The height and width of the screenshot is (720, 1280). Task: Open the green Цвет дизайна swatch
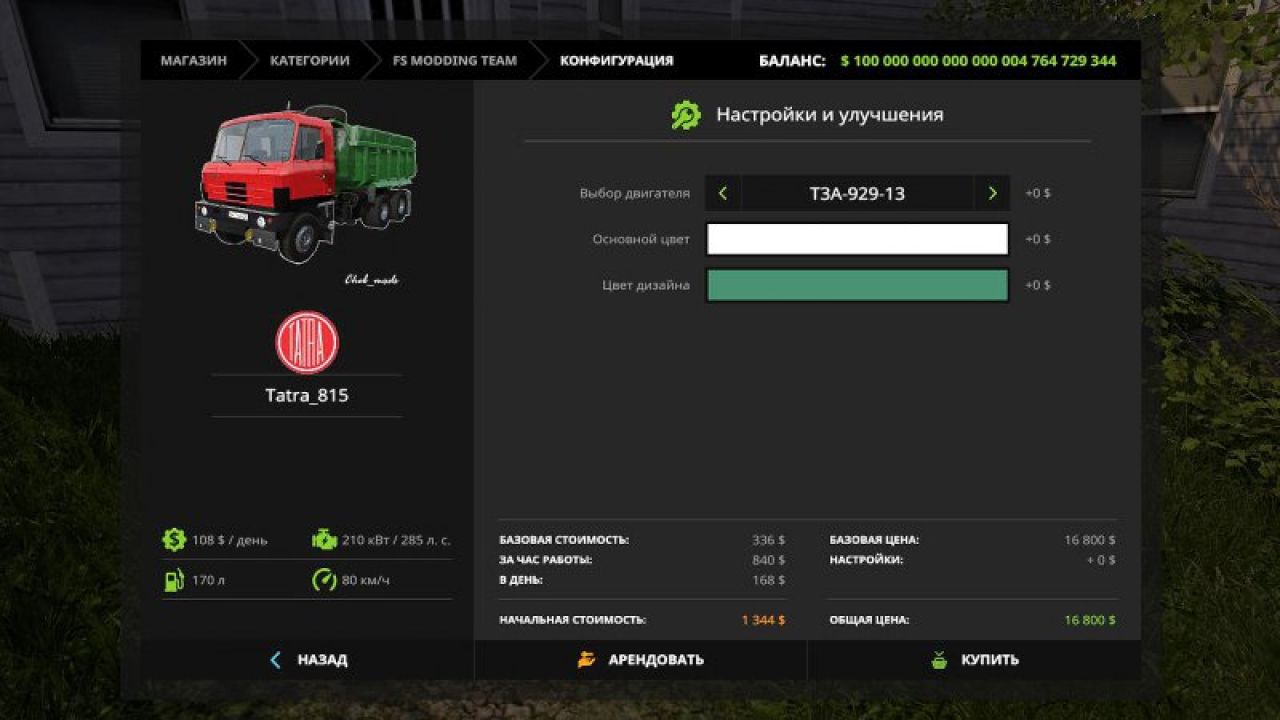coord(857,285)
